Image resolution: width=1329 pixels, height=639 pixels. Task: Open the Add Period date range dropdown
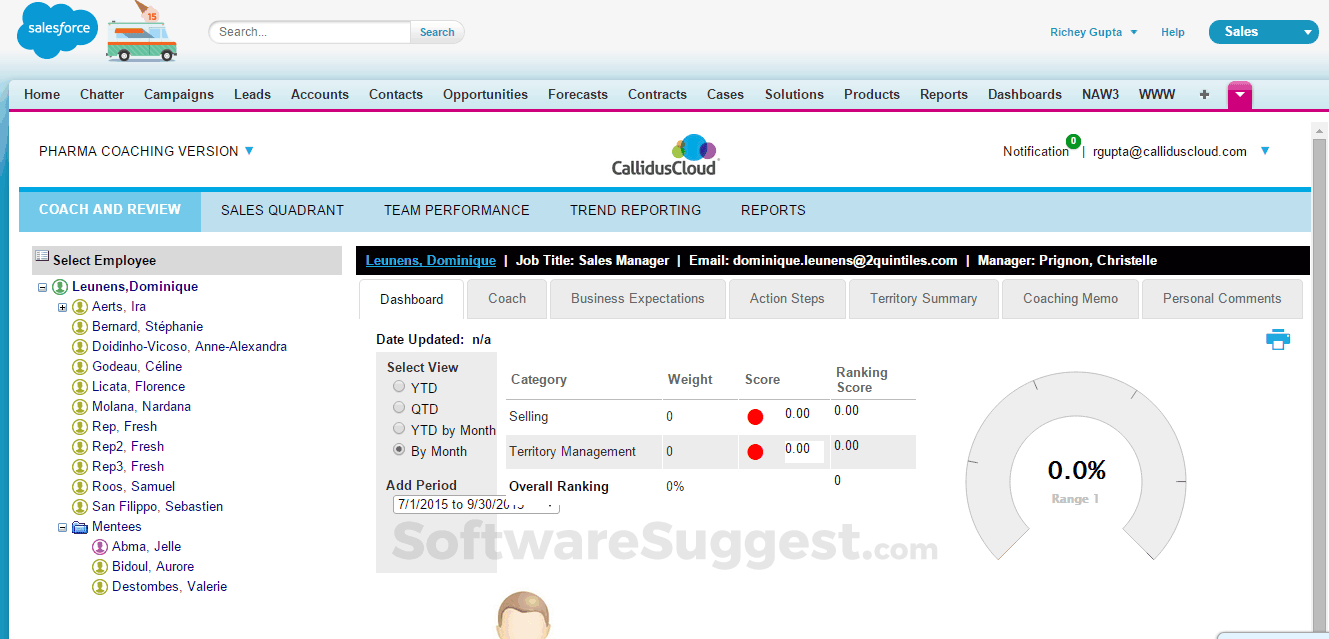point(476,504)
